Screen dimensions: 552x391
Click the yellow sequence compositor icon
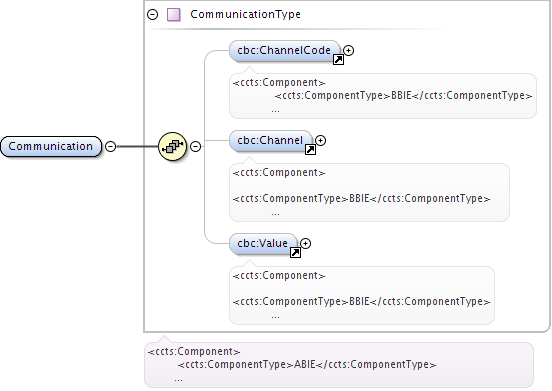[x=172, y=146]
